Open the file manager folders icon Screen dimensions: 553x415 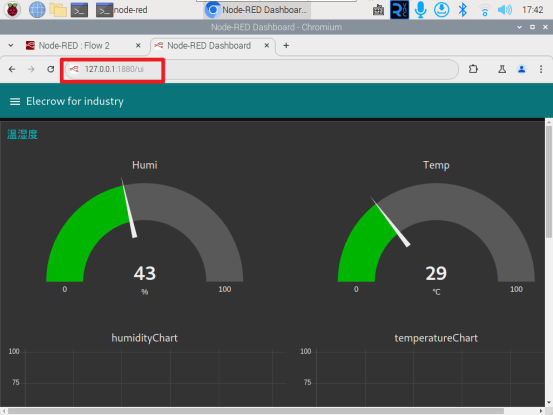click(x=58, y=10)
